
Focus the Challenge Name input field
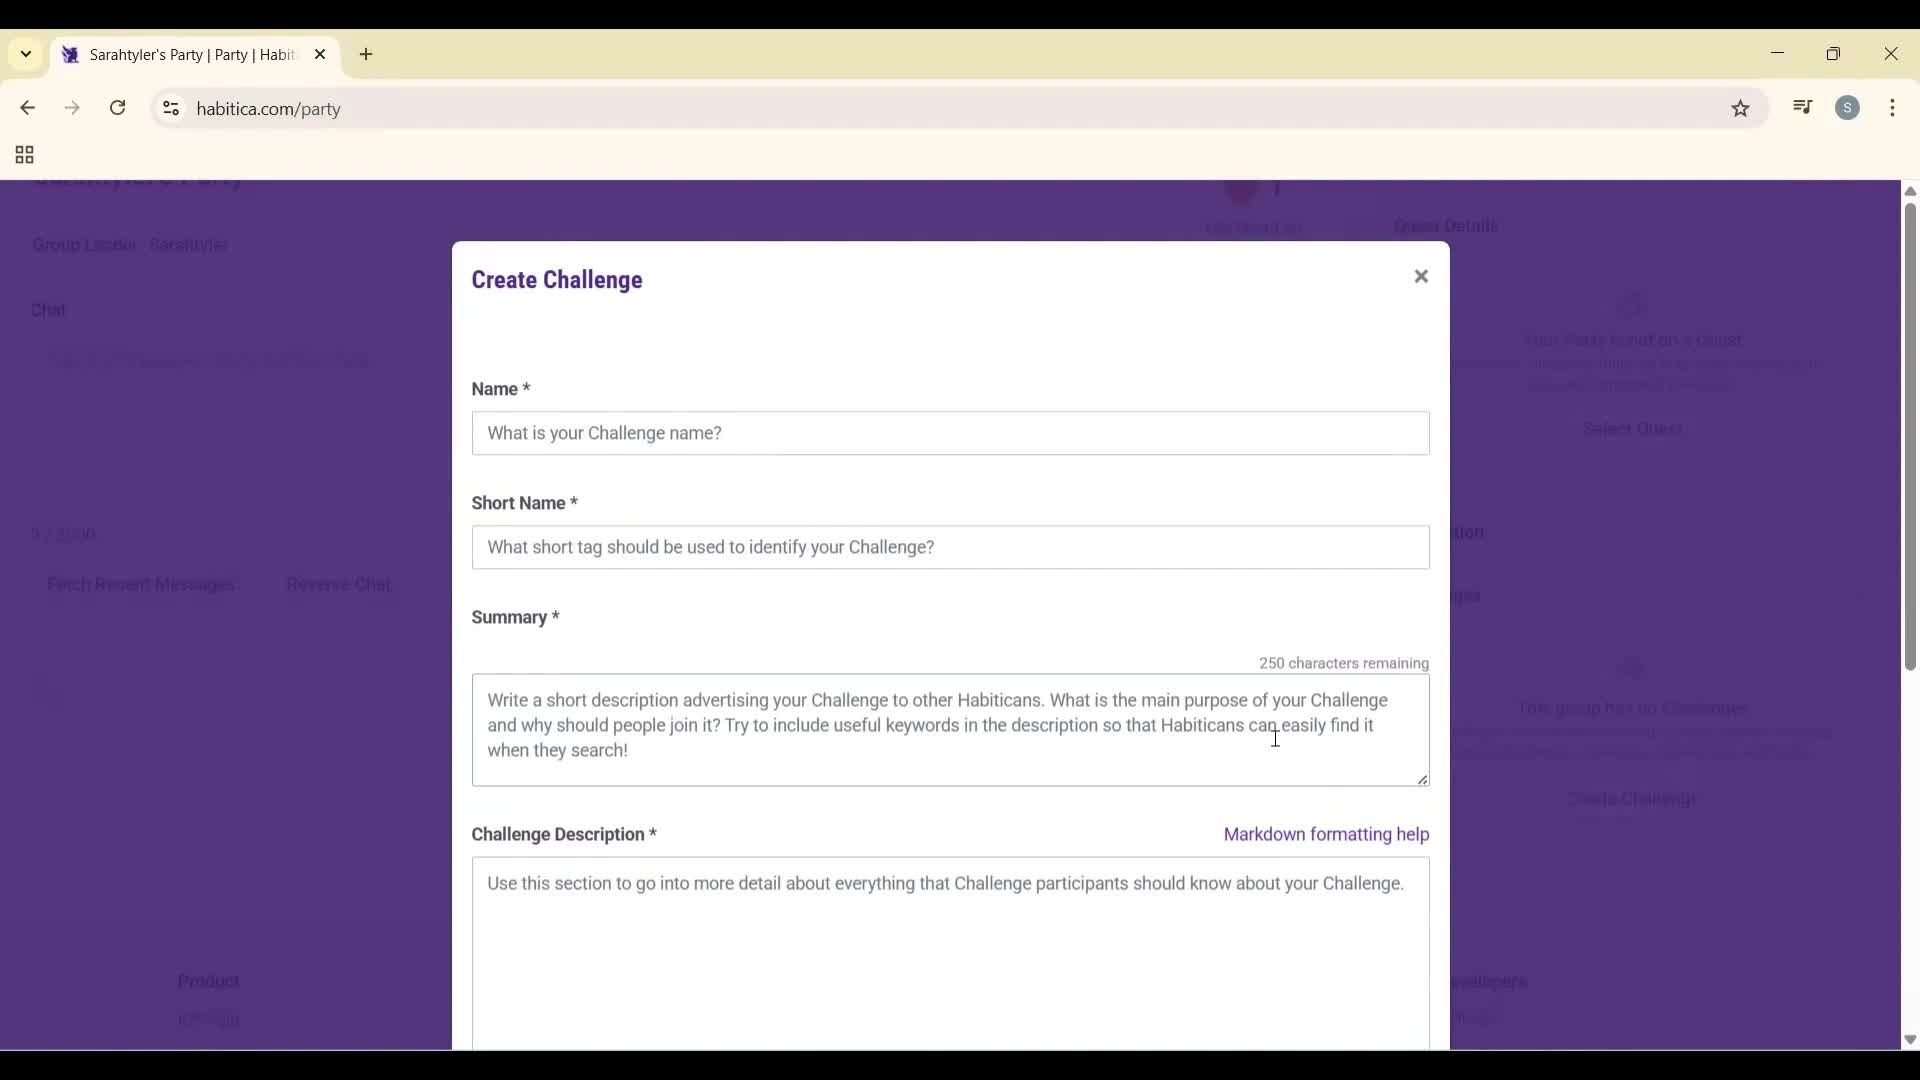949,433
